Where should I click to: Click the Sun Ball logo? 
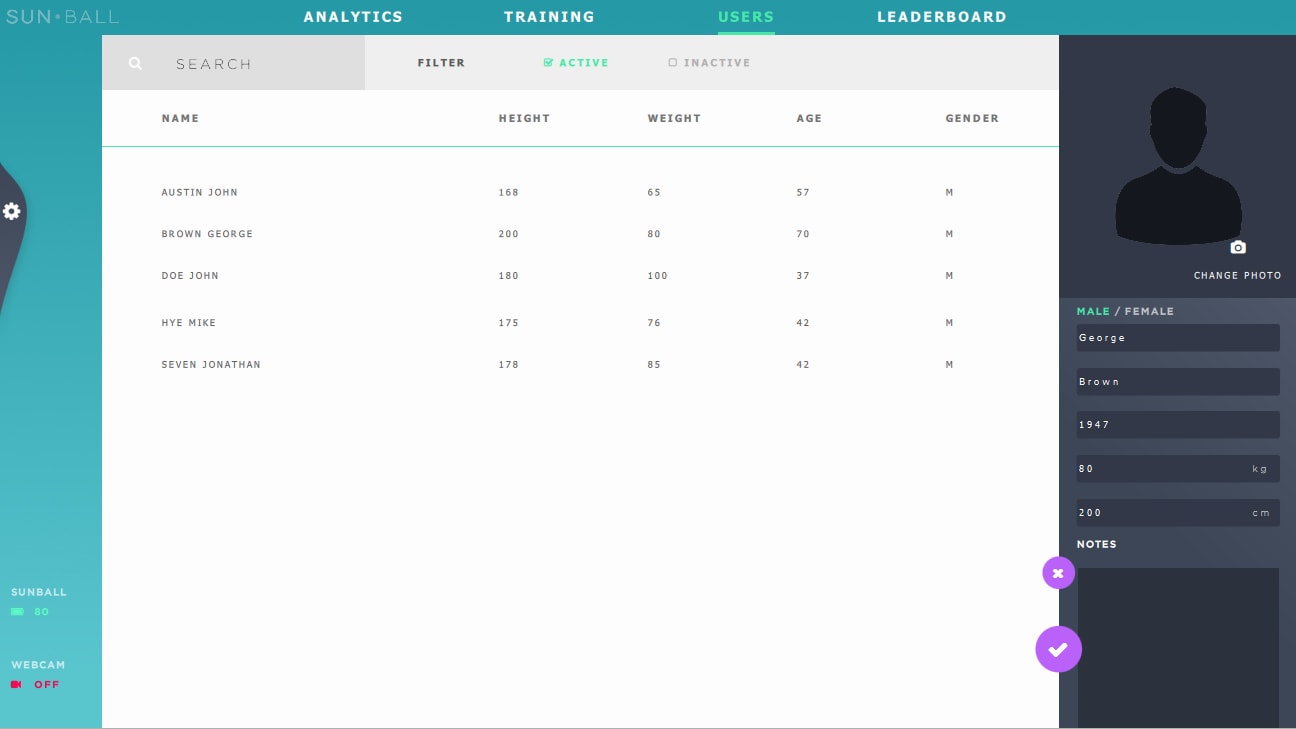pyautogui.click(x=62, y=17)
